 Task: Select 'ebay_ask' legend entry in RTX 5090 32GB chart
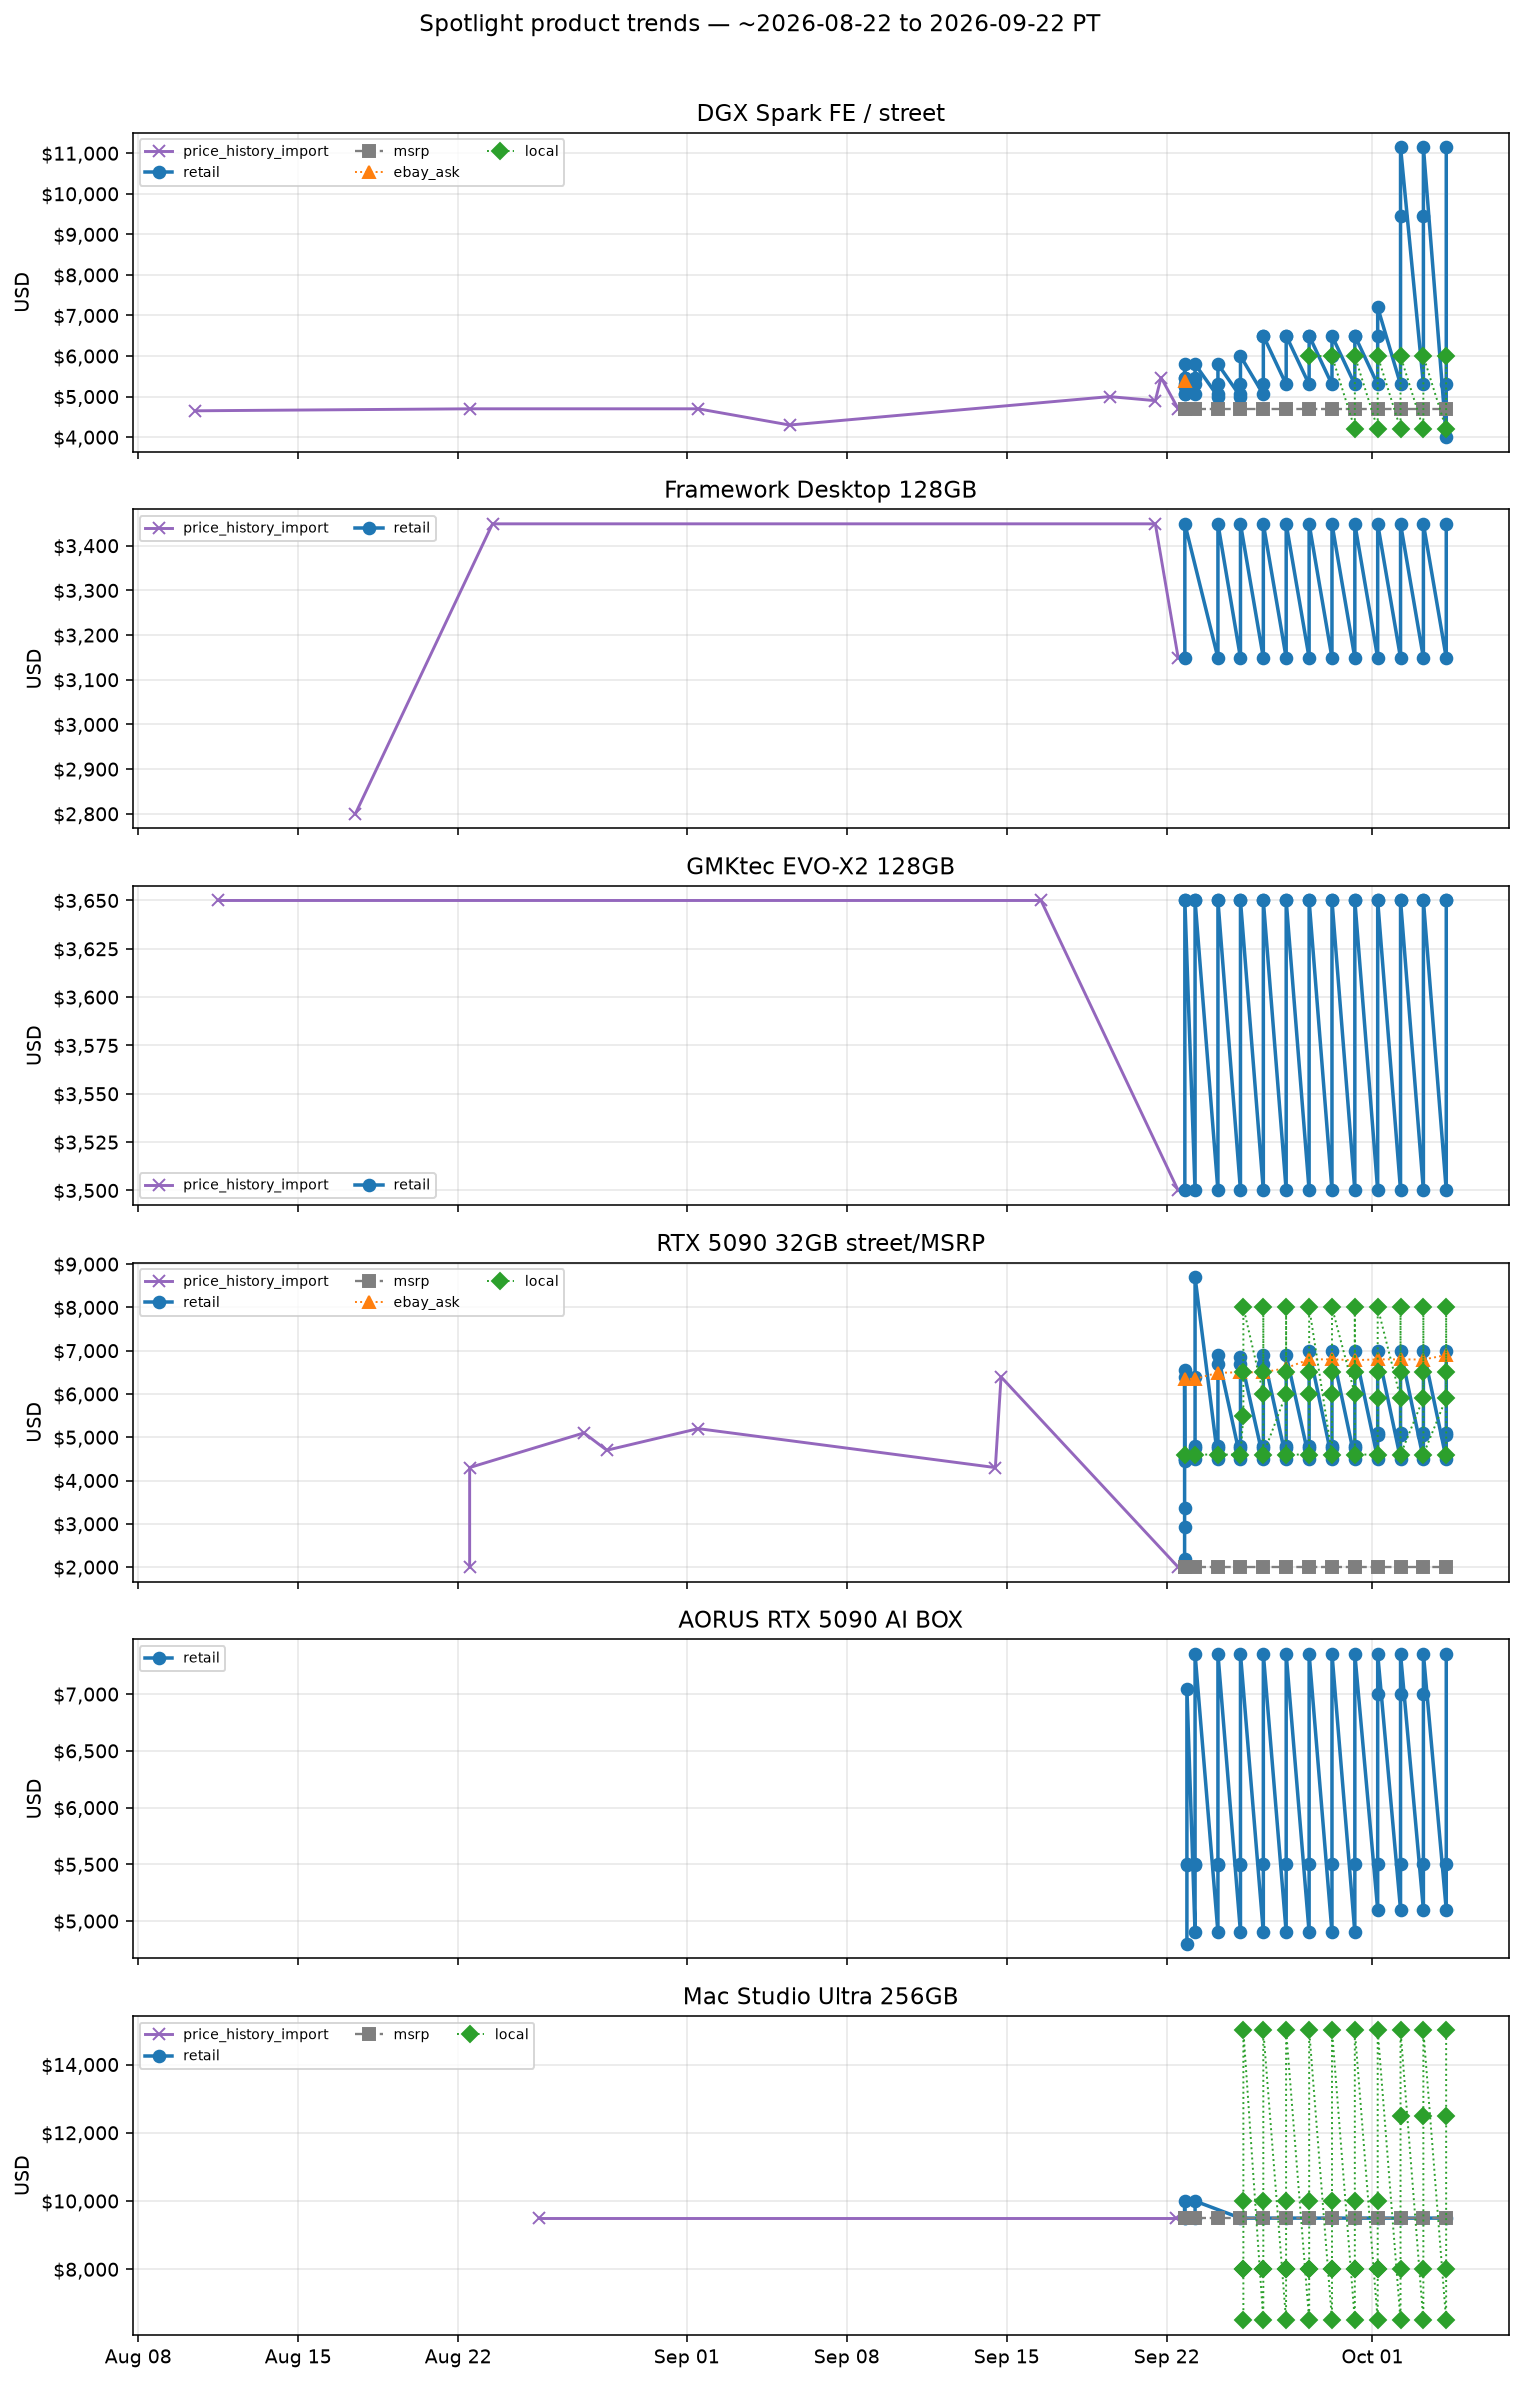click(x=407, y=1302)
